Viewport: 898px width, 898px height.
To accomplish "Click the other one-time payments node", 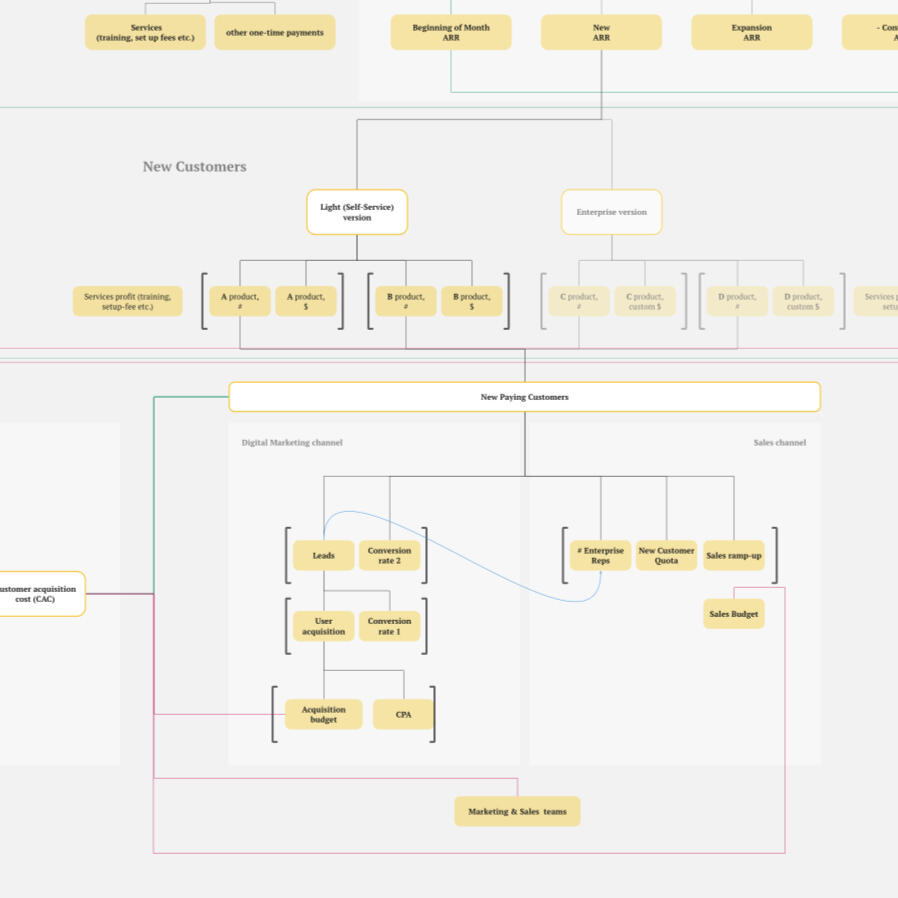I will [275, 32].
